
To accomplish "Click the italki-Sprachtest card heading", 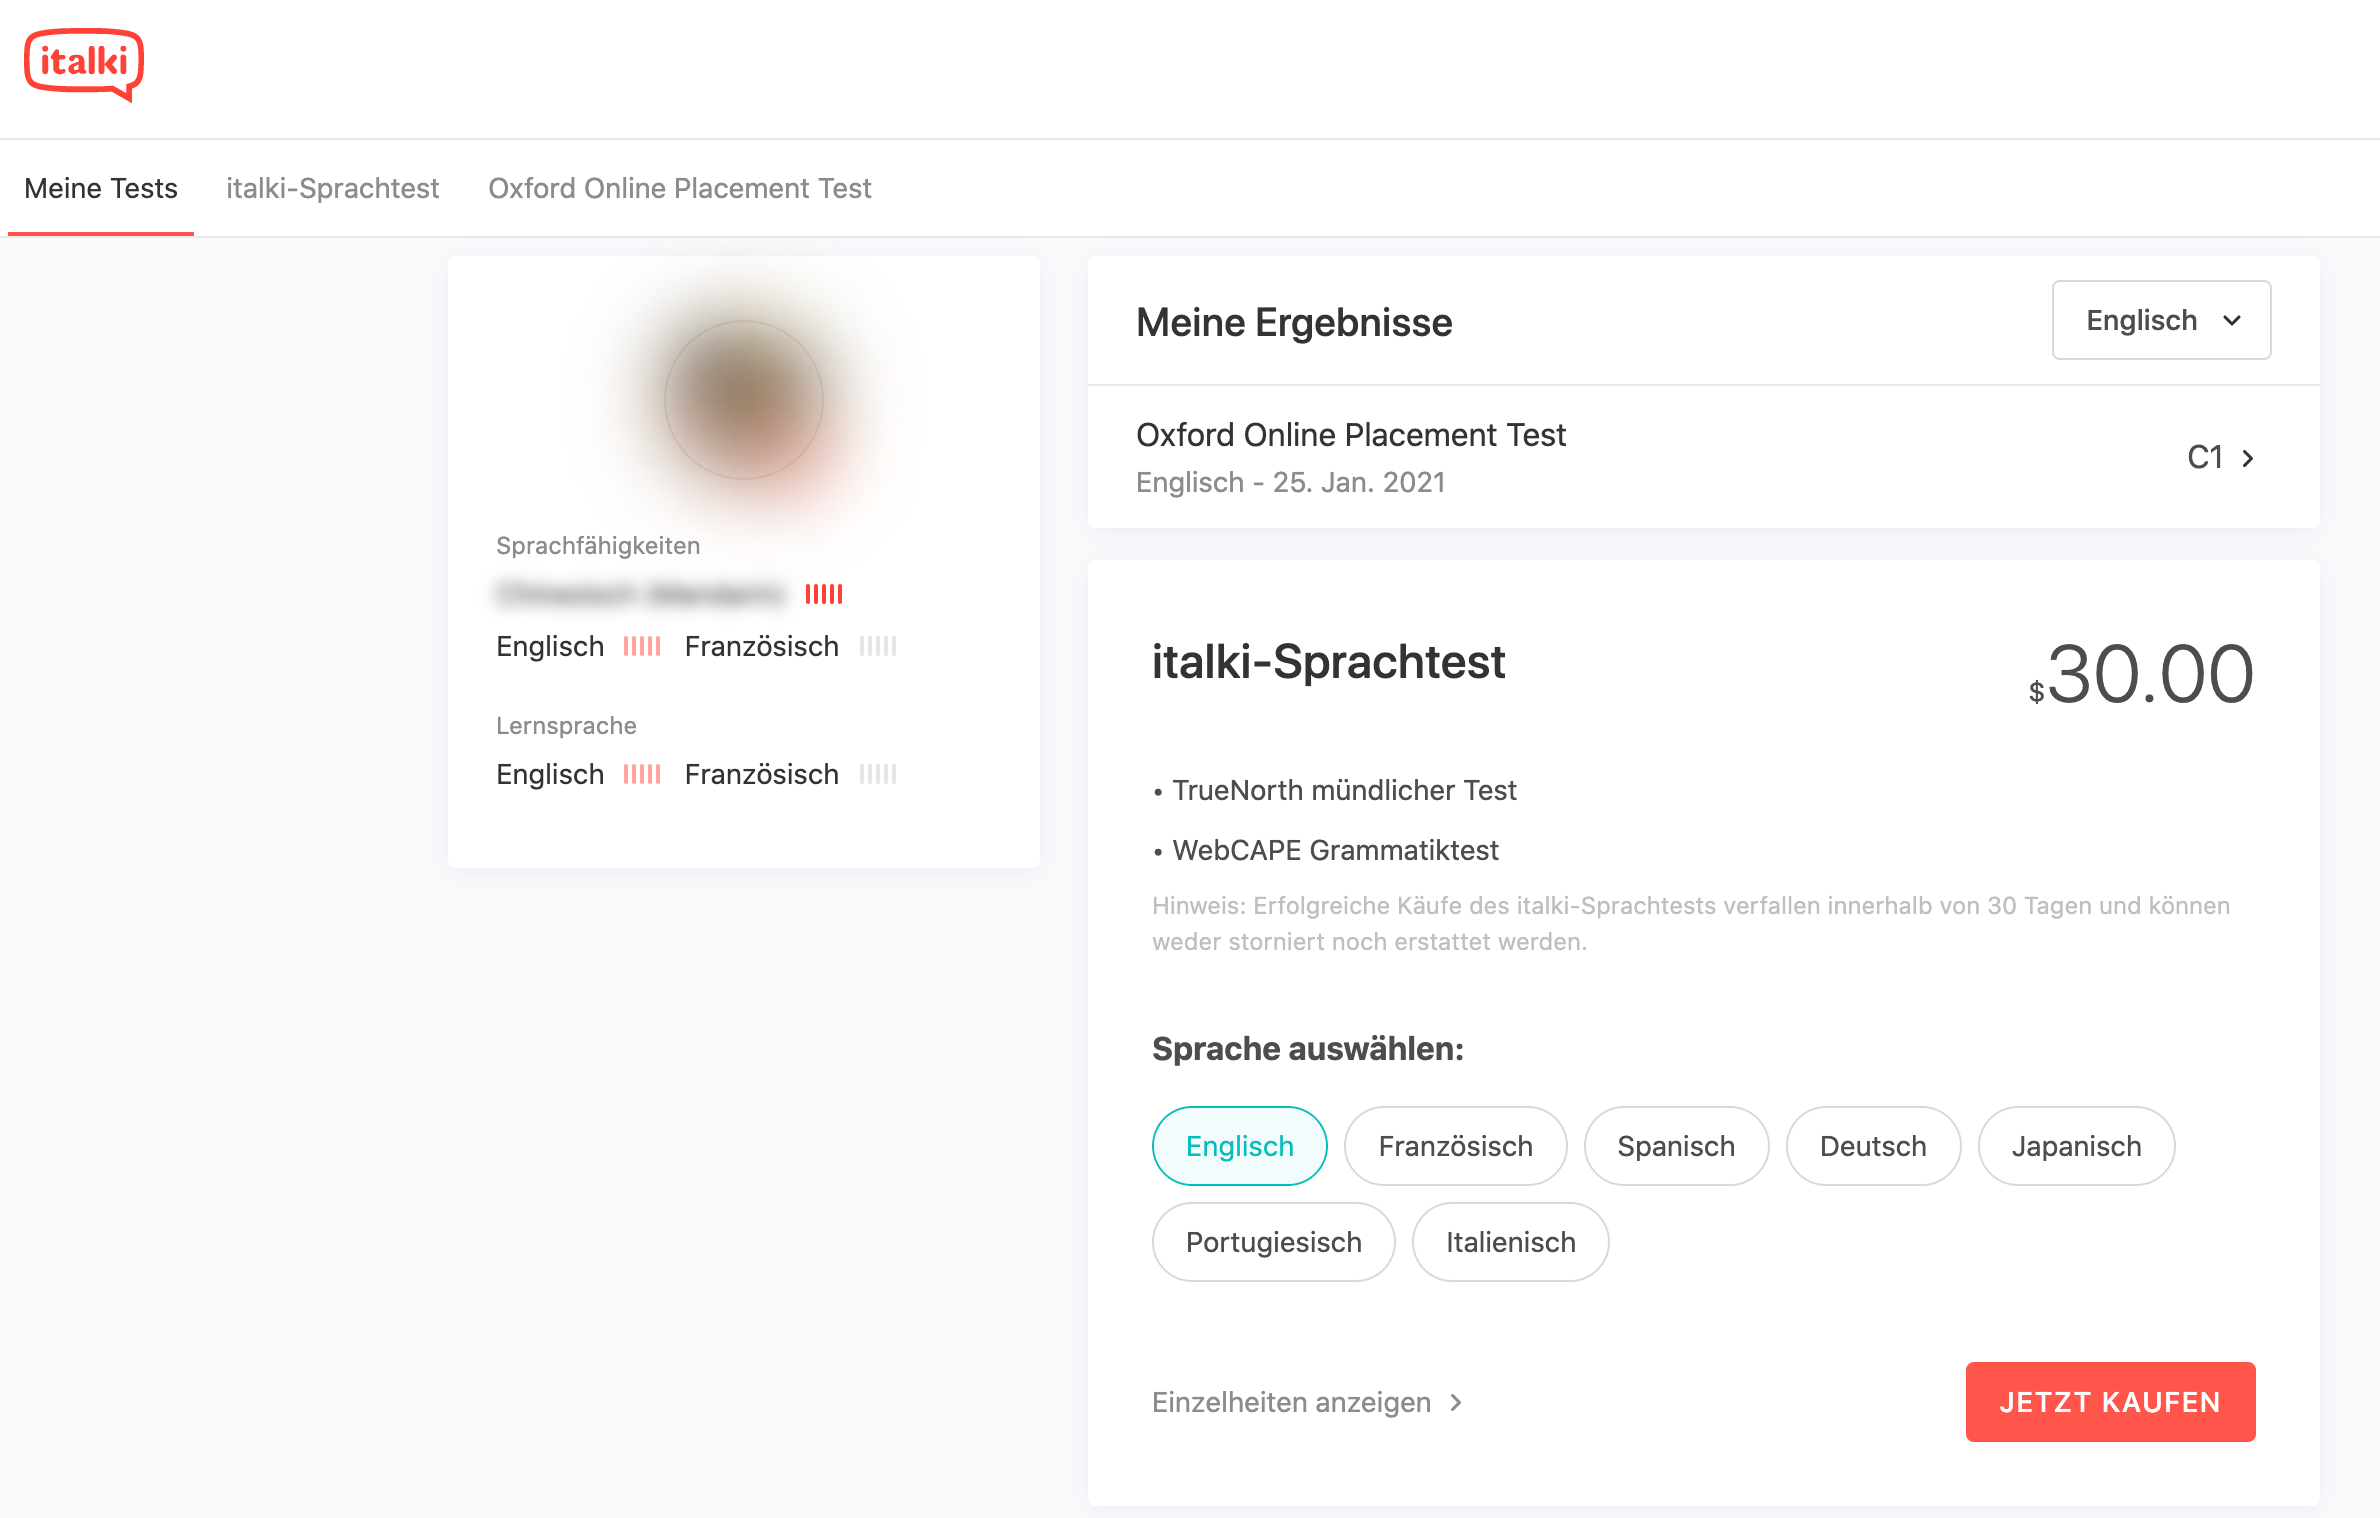I will pos(1328,662).
